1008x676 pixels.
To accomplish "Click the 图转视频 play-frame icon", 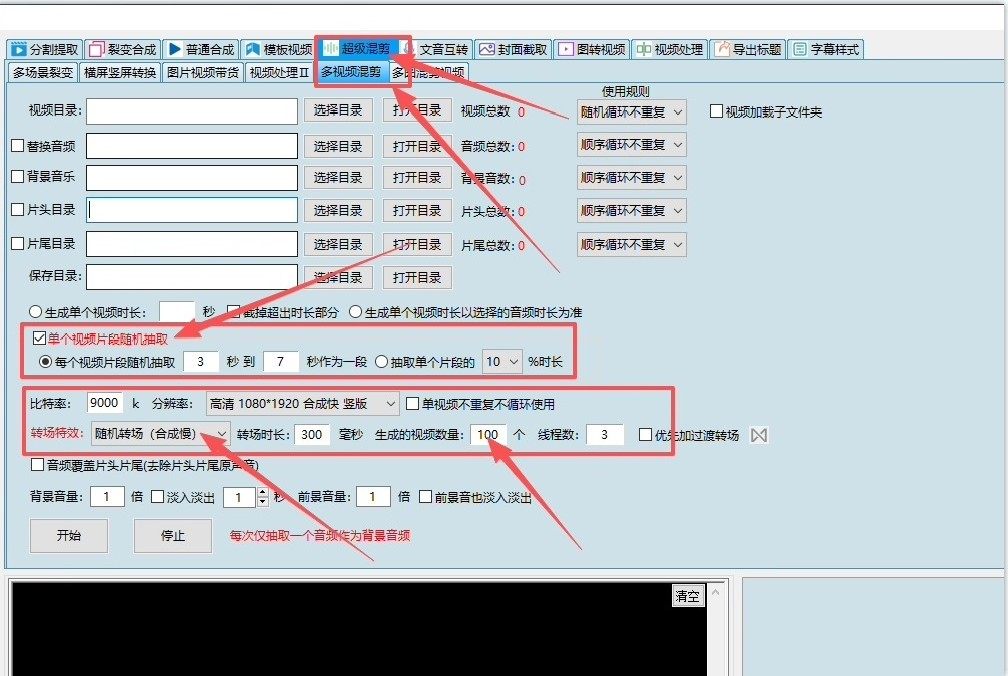I will pos(566,49).
